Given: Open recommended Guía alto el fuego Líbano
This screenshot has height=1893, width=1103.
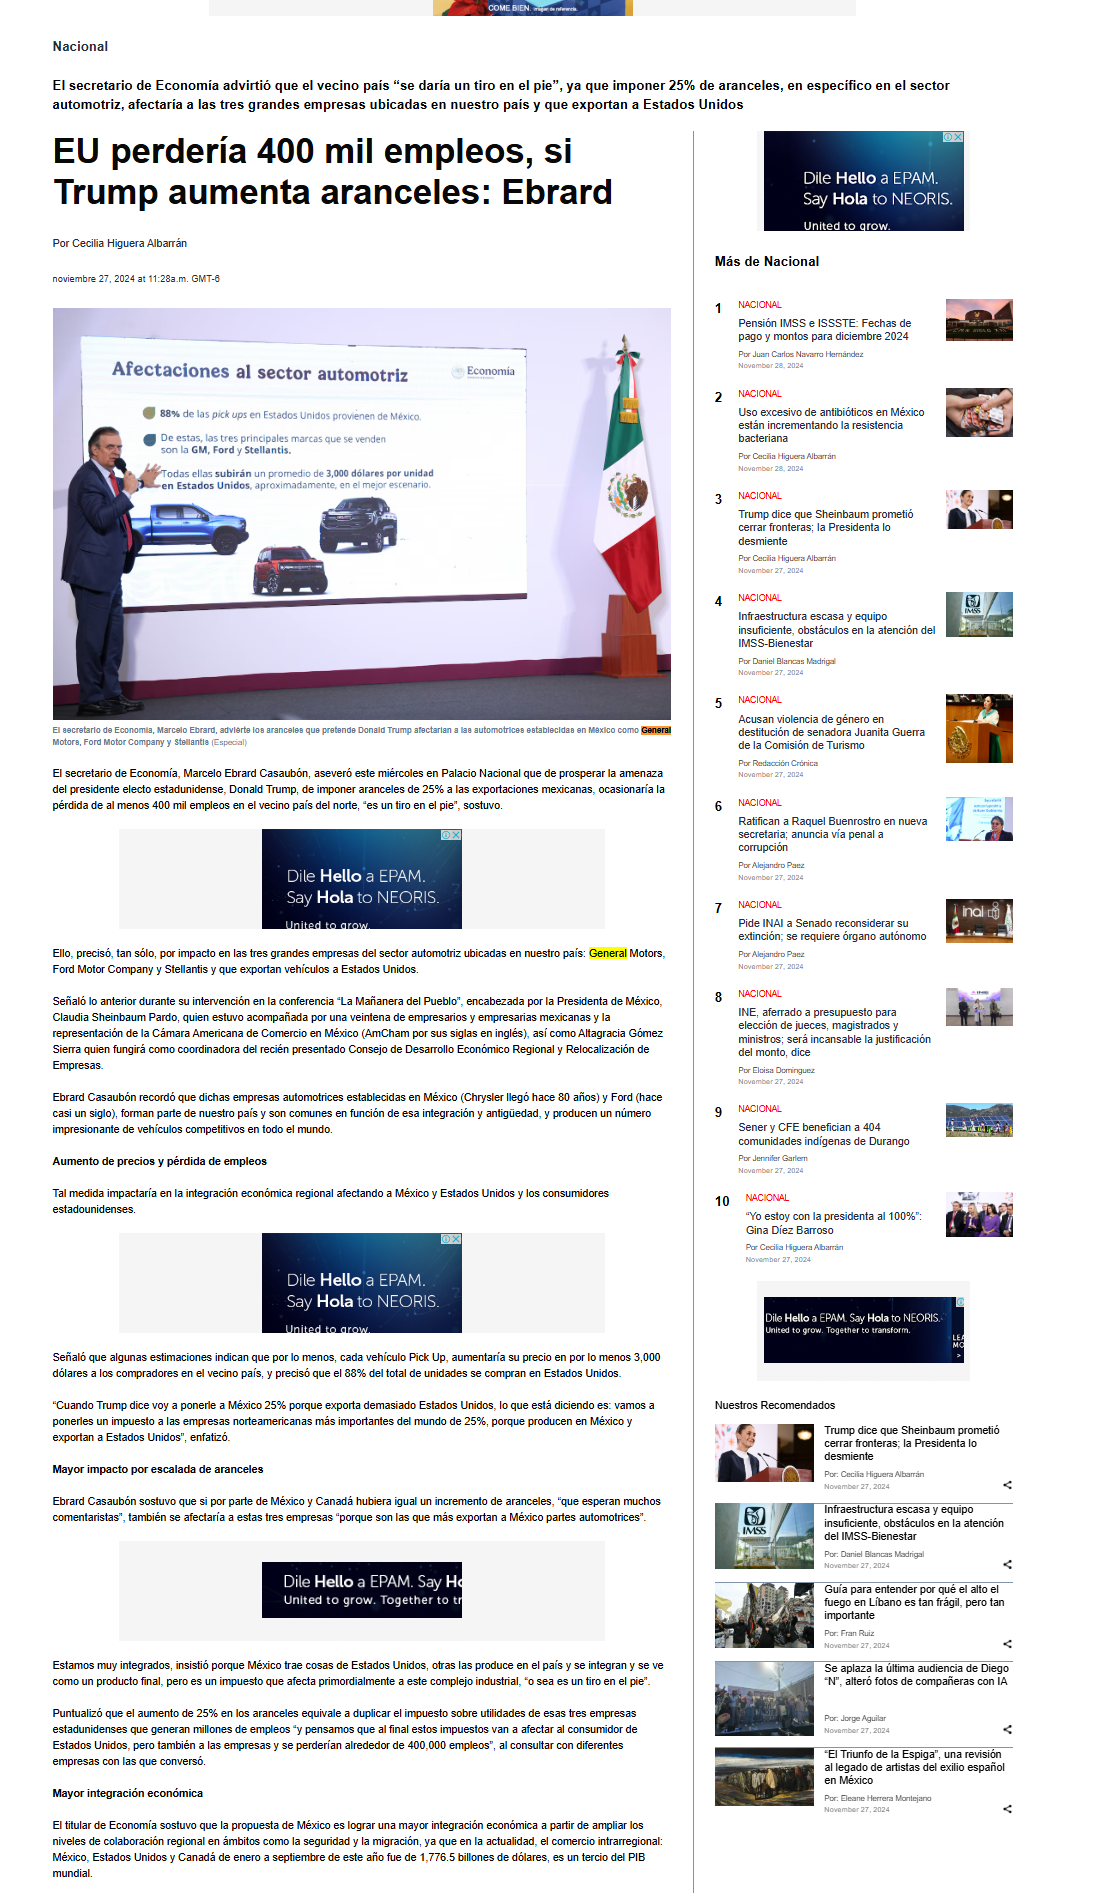Looking at the screenshot, I should click(914, 1602).
